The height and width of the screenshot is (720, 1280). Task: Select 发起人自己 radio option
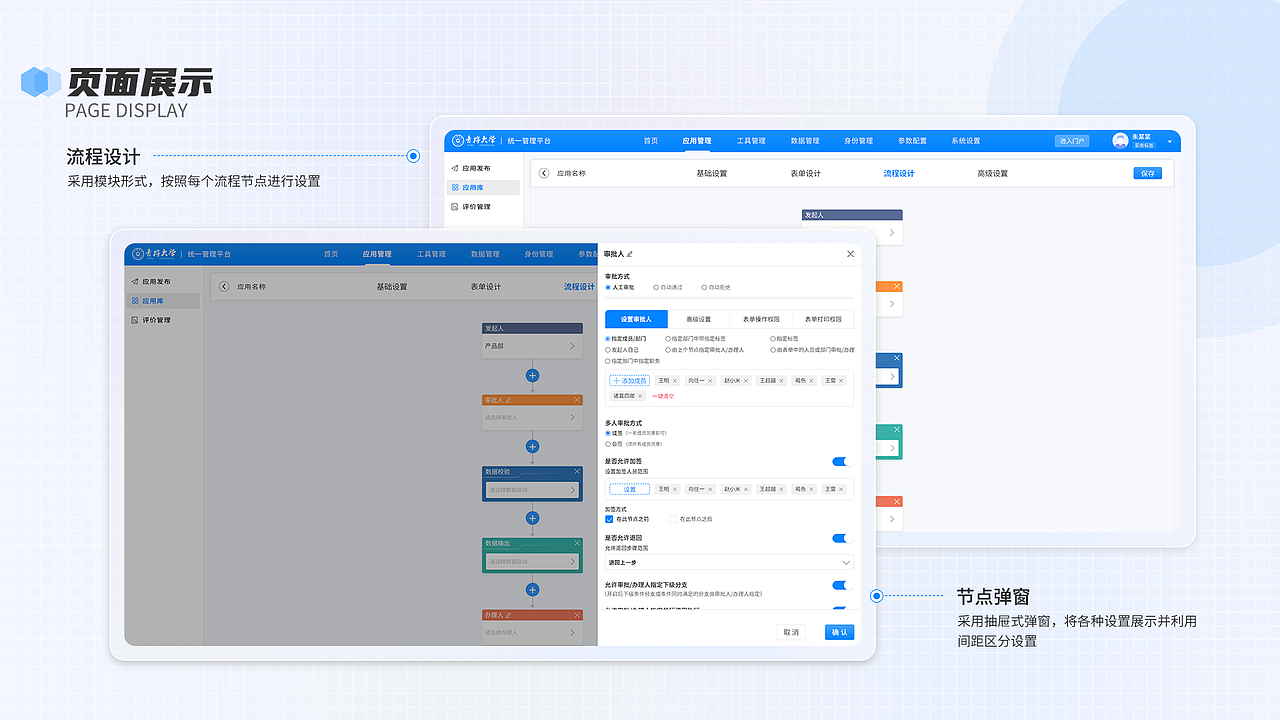(x=608, y=350)
